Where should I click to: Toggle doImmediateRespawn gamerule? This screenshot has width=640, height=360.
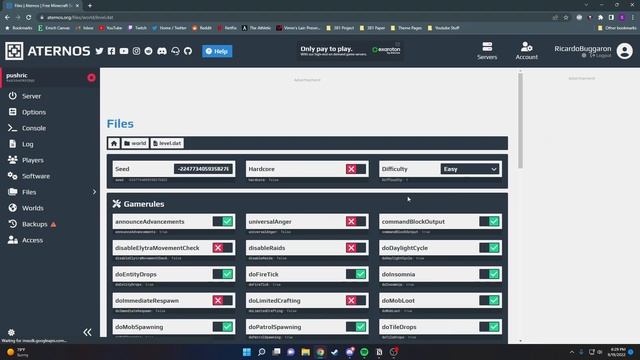tap(223, 300)
